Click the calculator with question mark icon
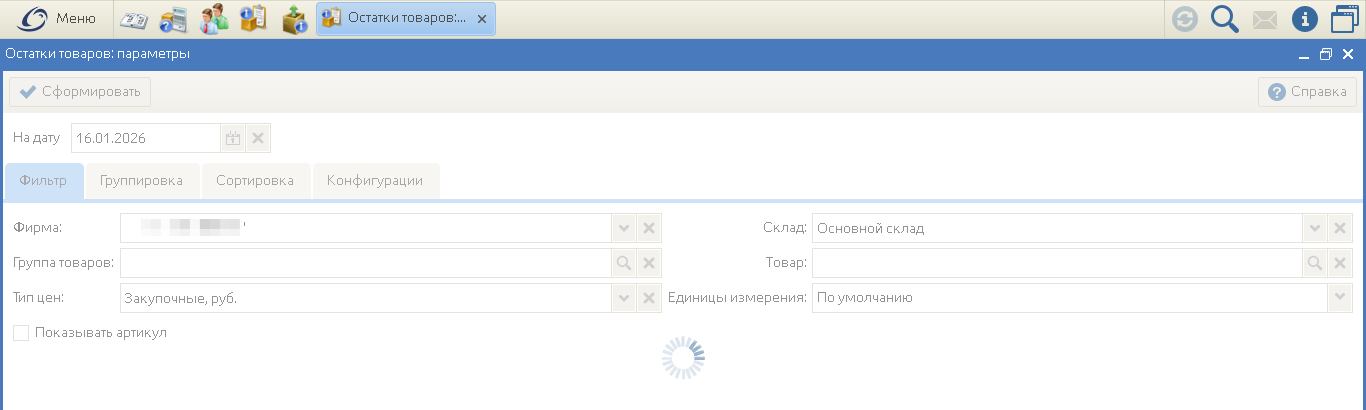This screenshot has height=410, width=1366. click(x=173, y=19)
